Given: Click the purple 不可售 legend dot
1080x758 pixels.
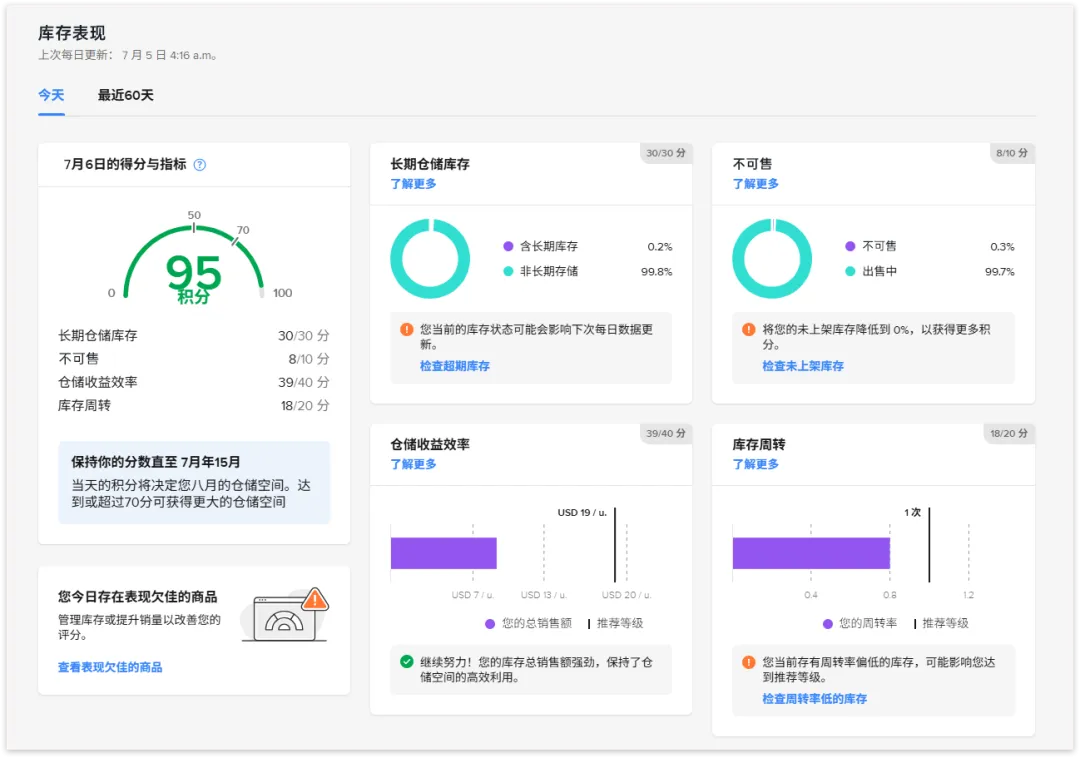Looking at the screenshot, I should pyautogui.click(x=850, y=246).
